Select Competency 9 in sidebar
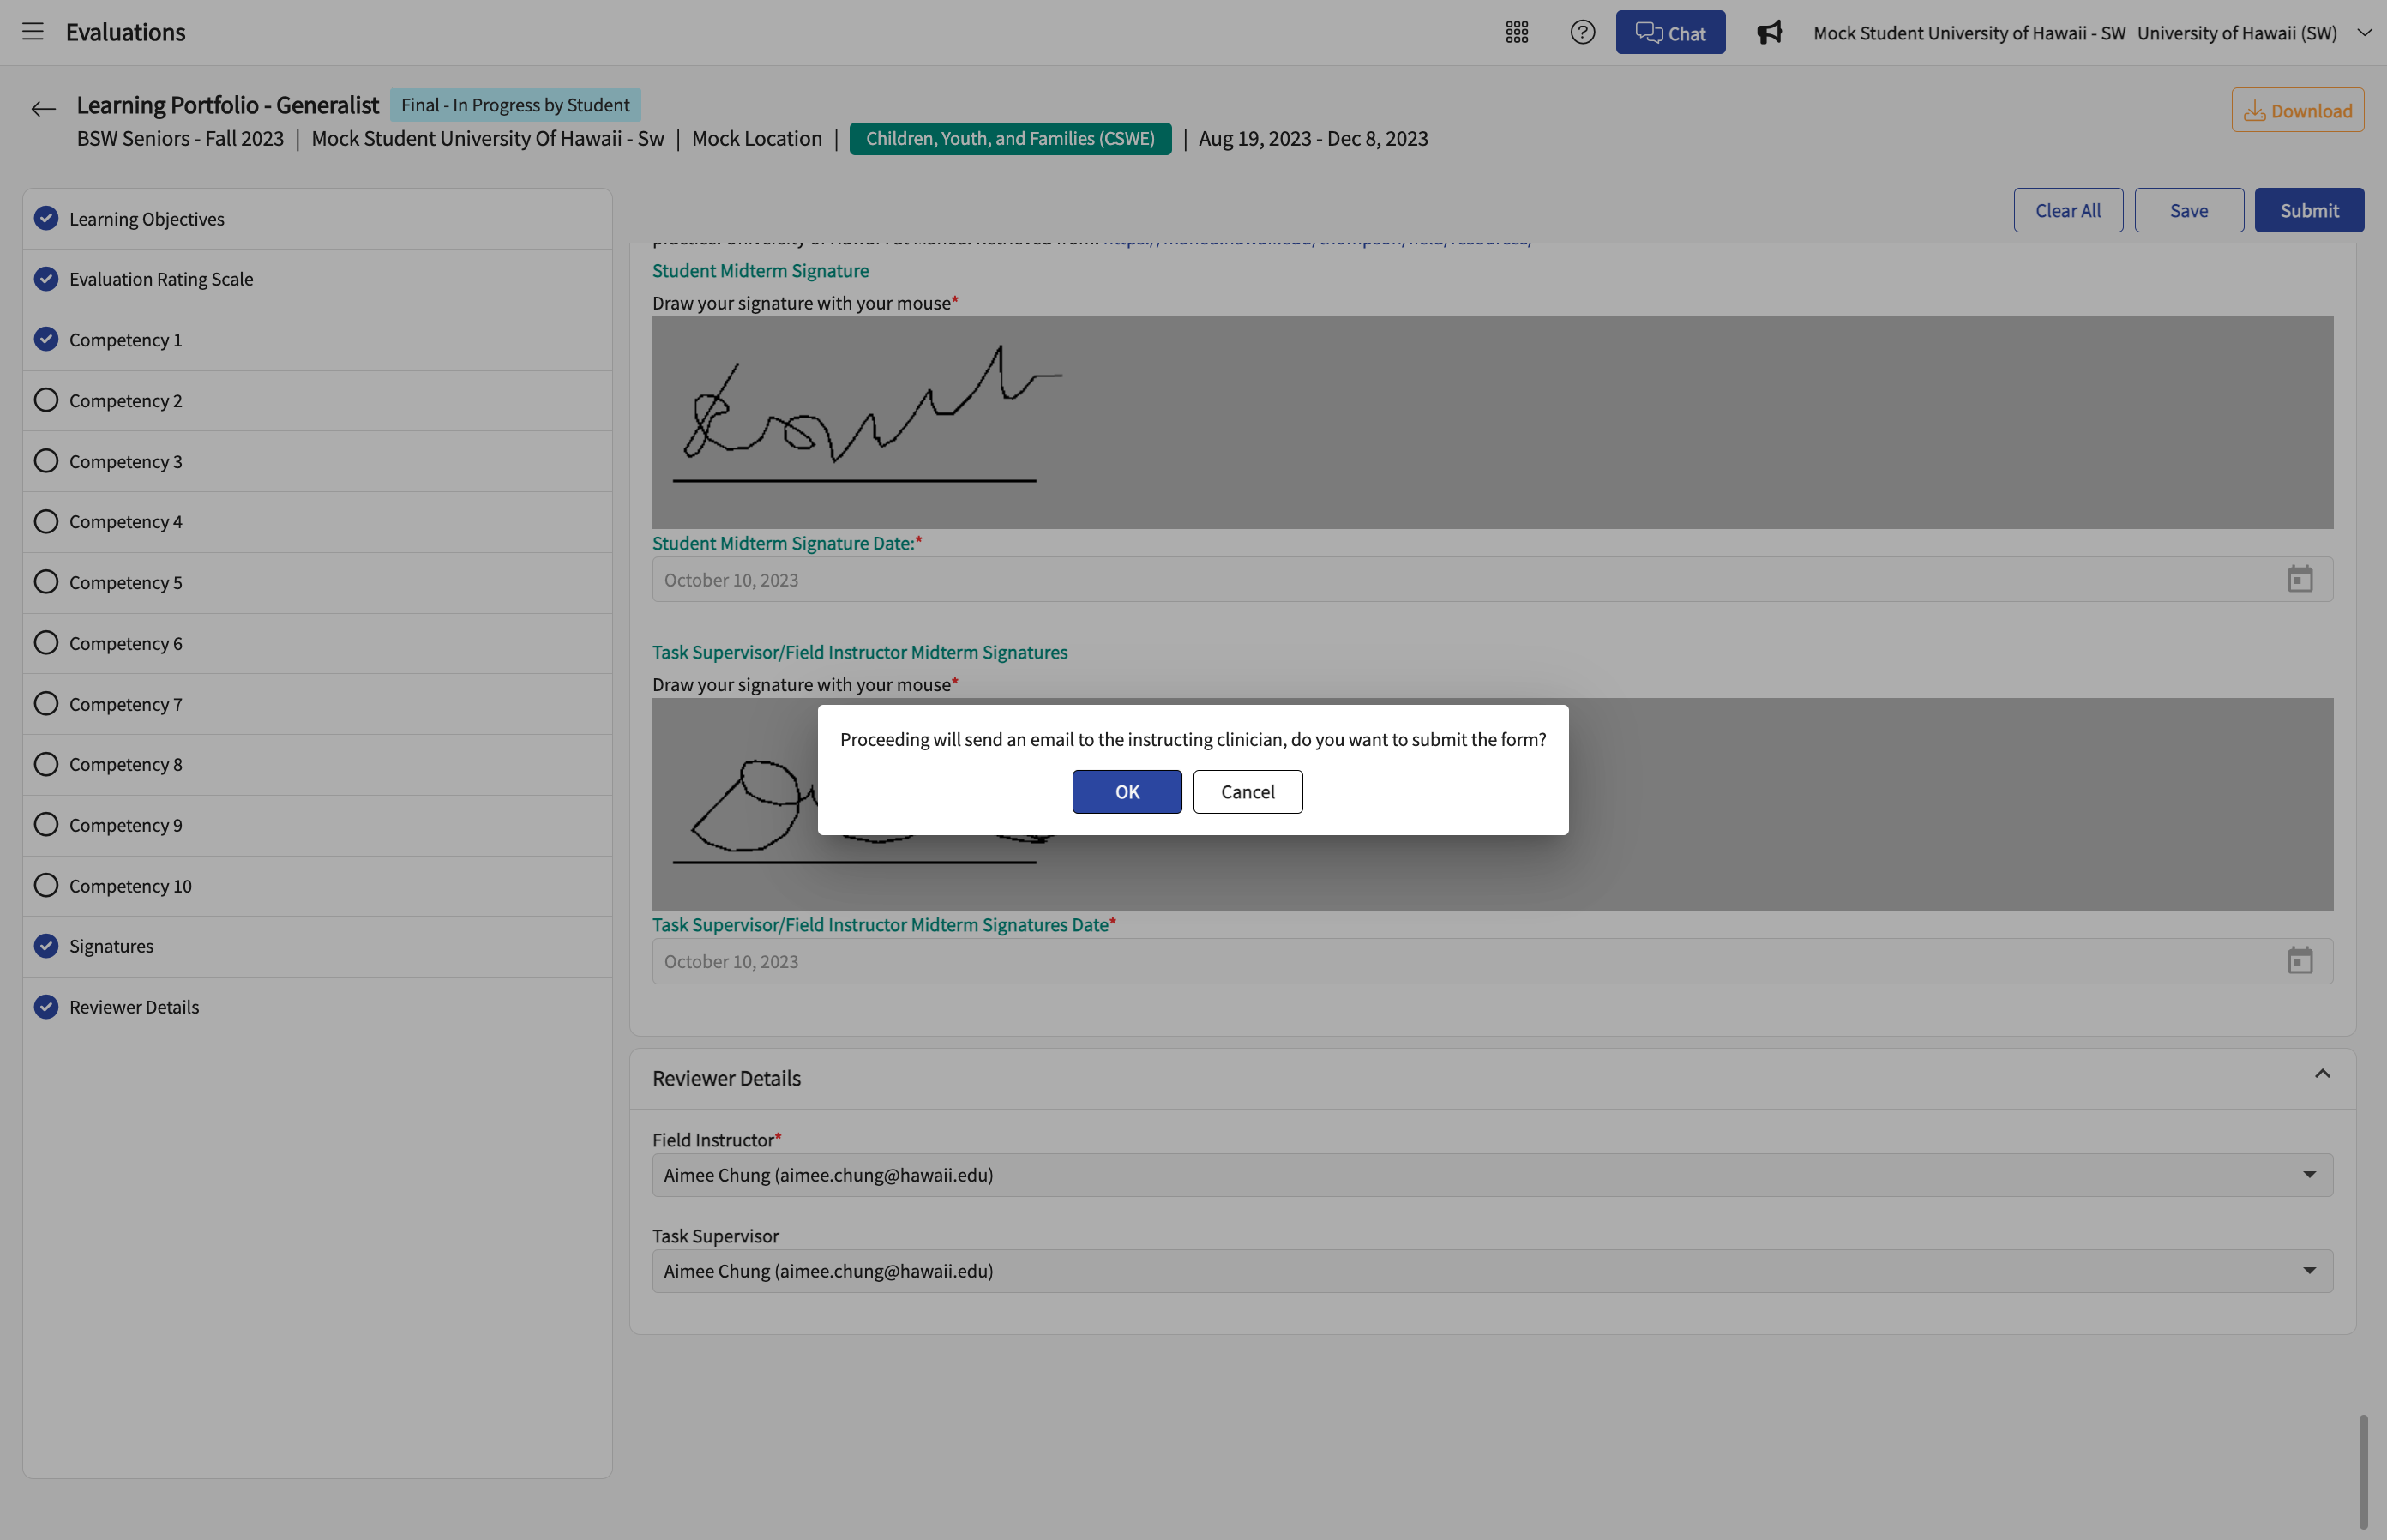 coord(317,825)
